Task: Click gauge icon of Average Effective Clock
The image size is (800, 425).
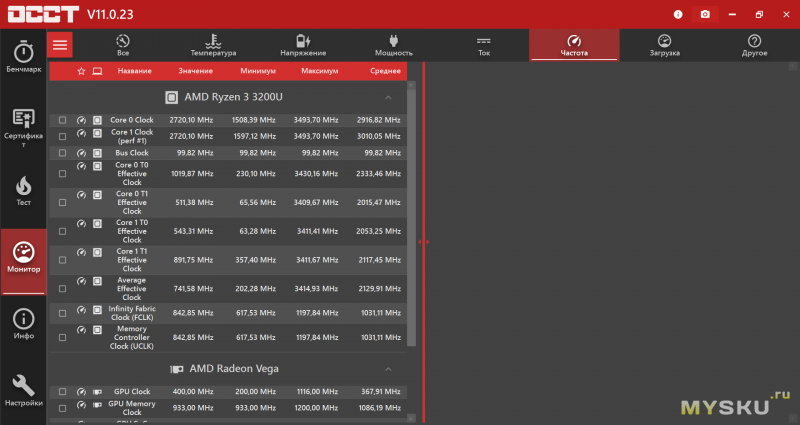Action: (81, 281)
